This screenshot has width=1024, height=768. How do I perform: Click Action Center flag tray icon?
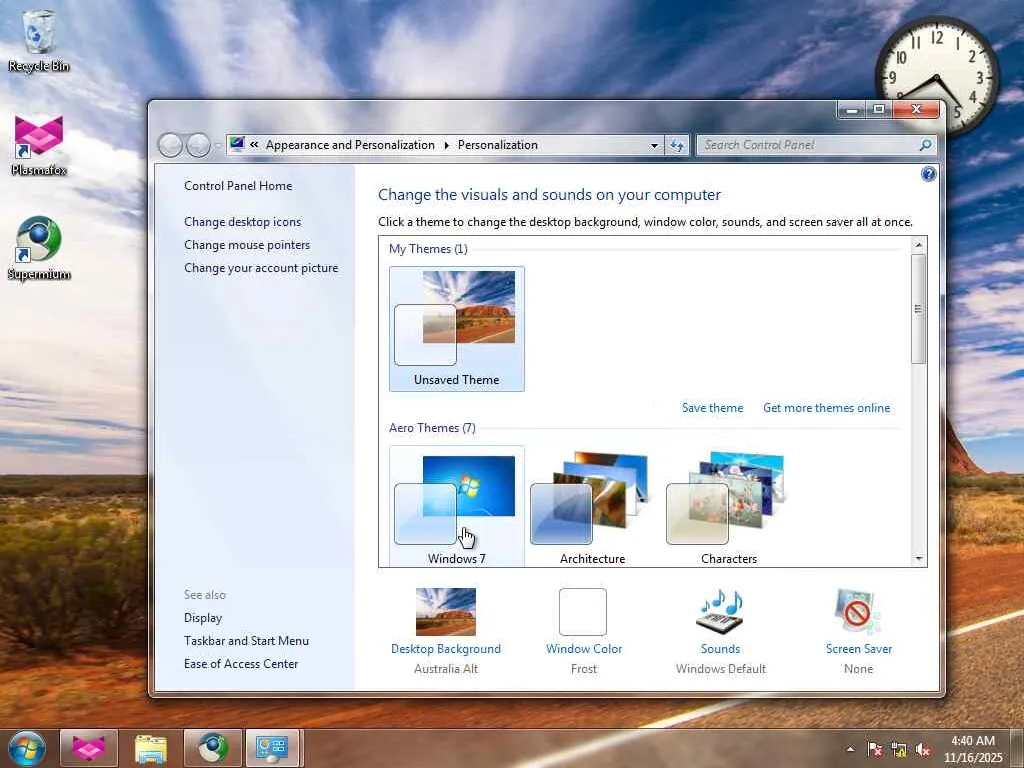pyautogui.click(x=875, y=750)
